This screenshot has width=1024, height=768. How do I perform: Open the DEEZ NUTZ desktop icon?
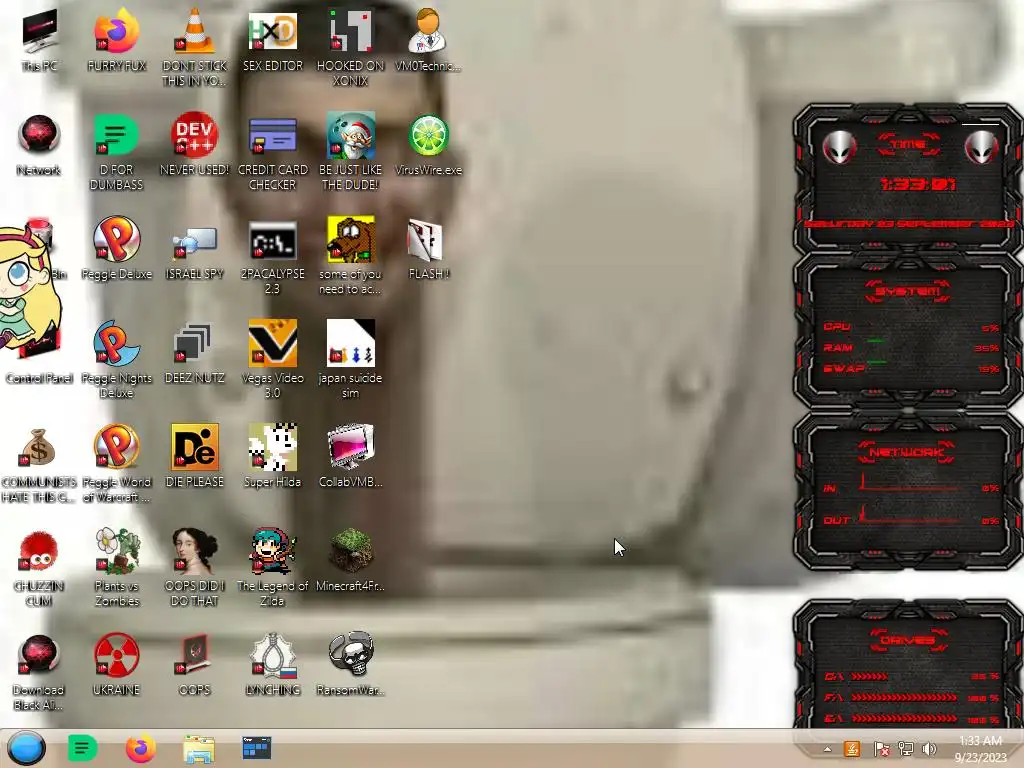point(194,353)
